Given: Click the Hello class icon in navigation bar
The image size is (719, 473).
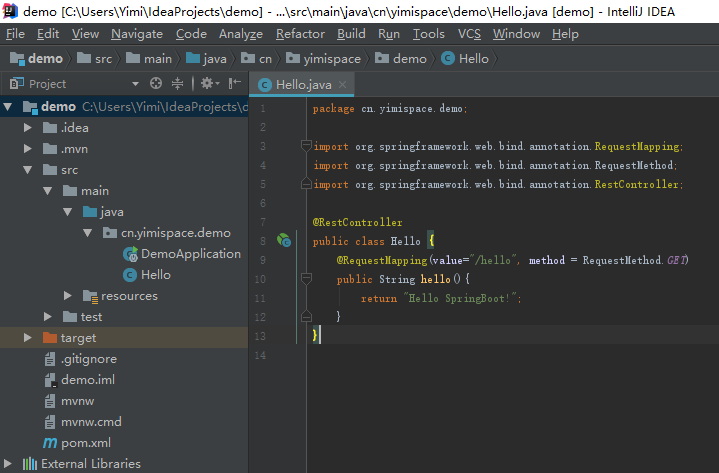Looking at the screenshot, I should (448, 58).
